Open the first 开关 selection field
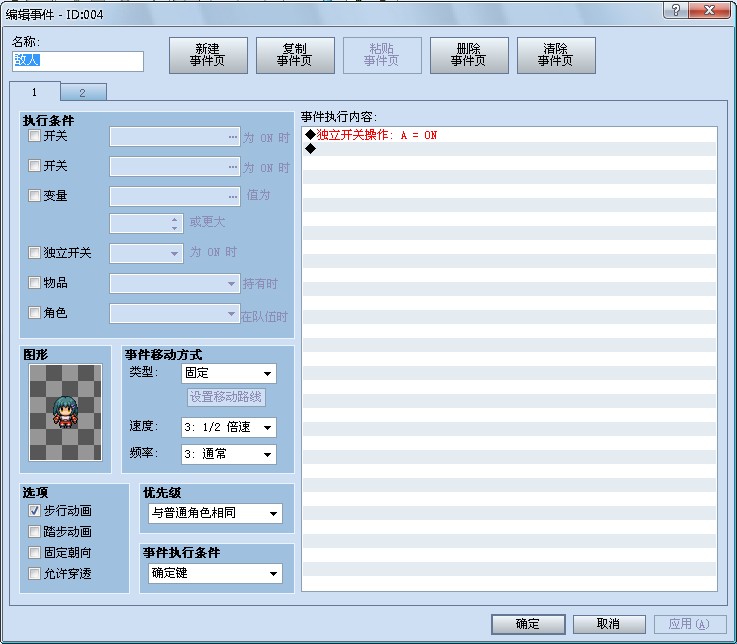Image resolution: width=737 pixels, height=644 pixels. tap(175, 137)
